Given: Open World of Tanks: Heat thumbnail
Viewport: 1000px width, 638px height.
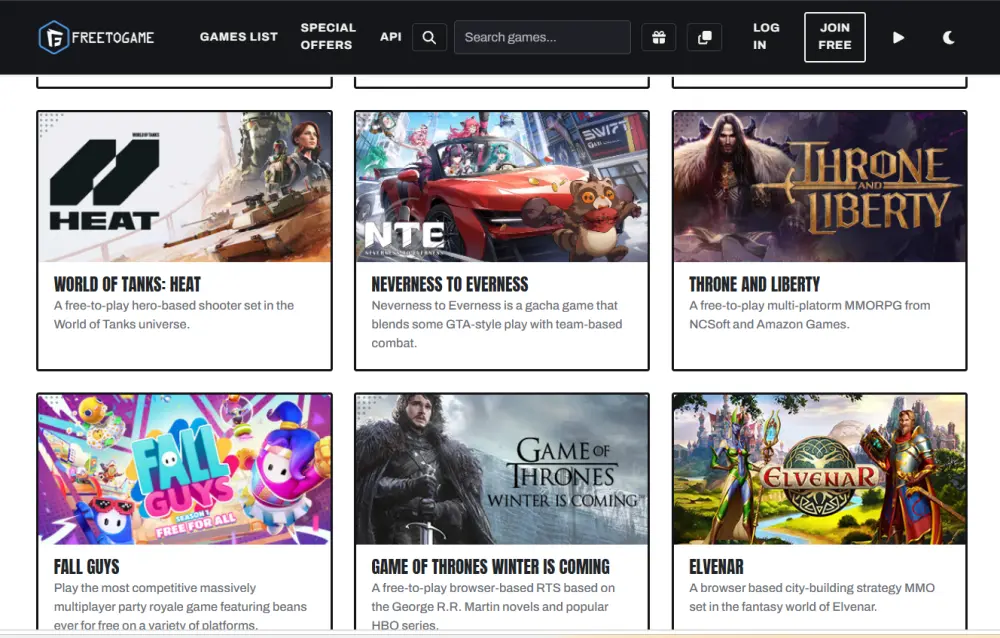Looking at the screenshot, I should click(x=184, y=186).
